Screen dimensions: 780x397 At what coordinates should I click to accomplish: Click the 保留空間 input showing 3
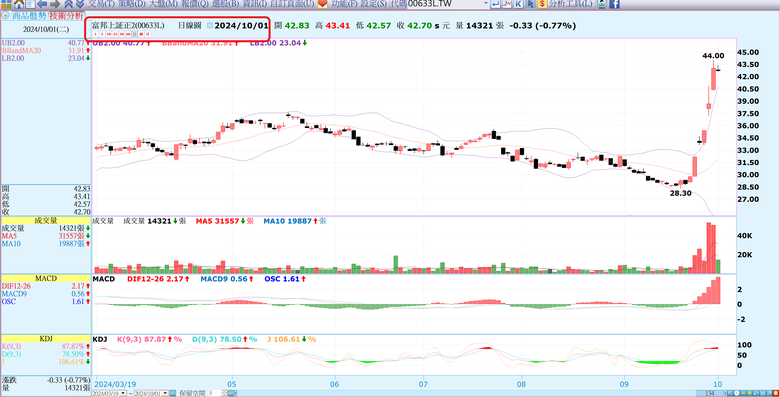[x=214, y=393]
